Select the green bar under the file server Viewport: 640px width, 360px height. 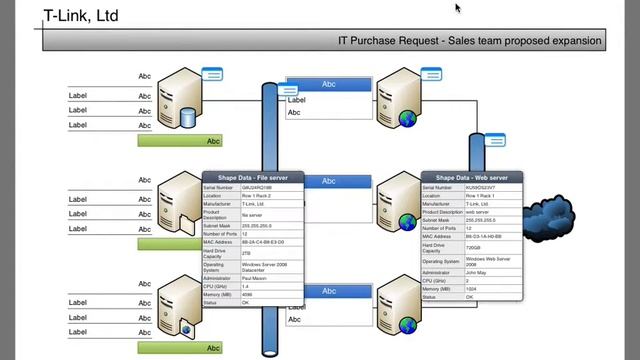click(170, 244)
